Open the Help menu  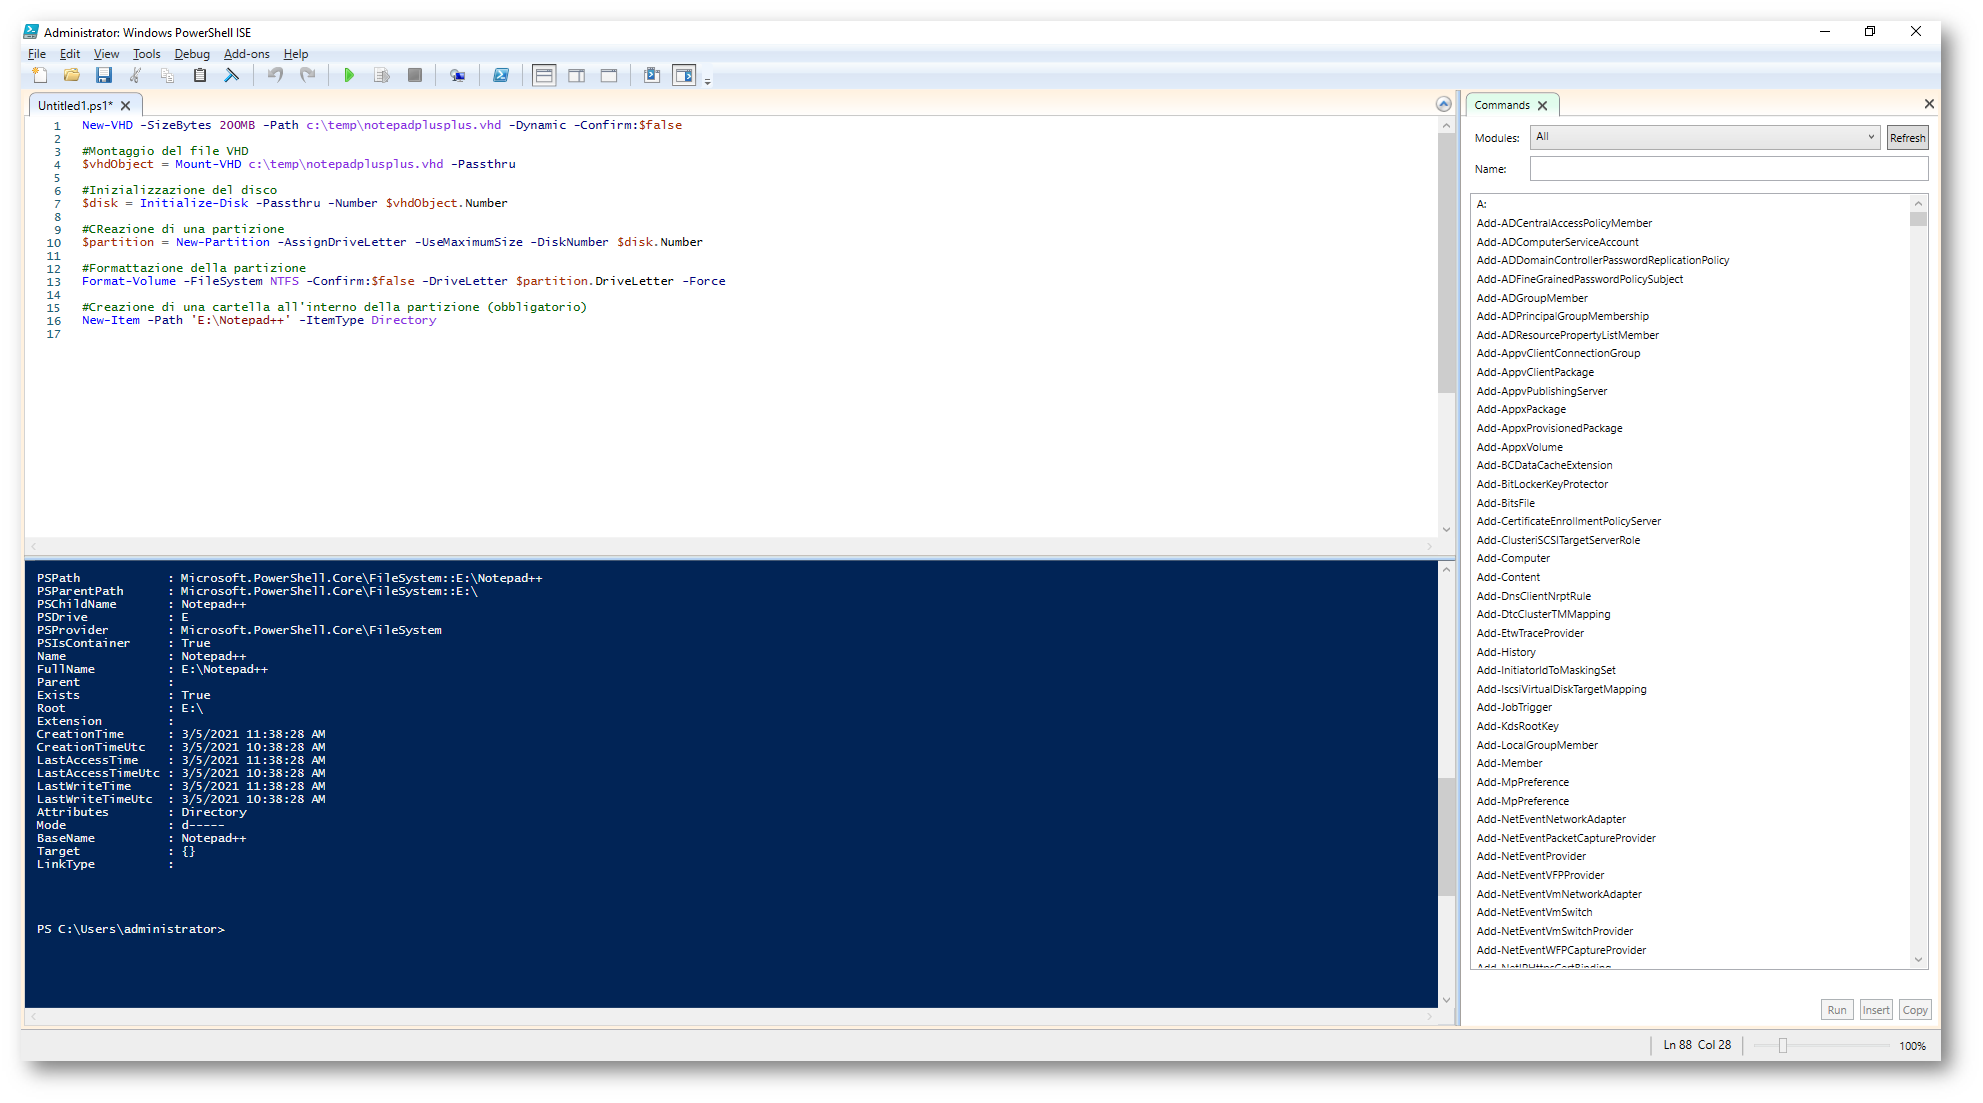tap(296, 54)
